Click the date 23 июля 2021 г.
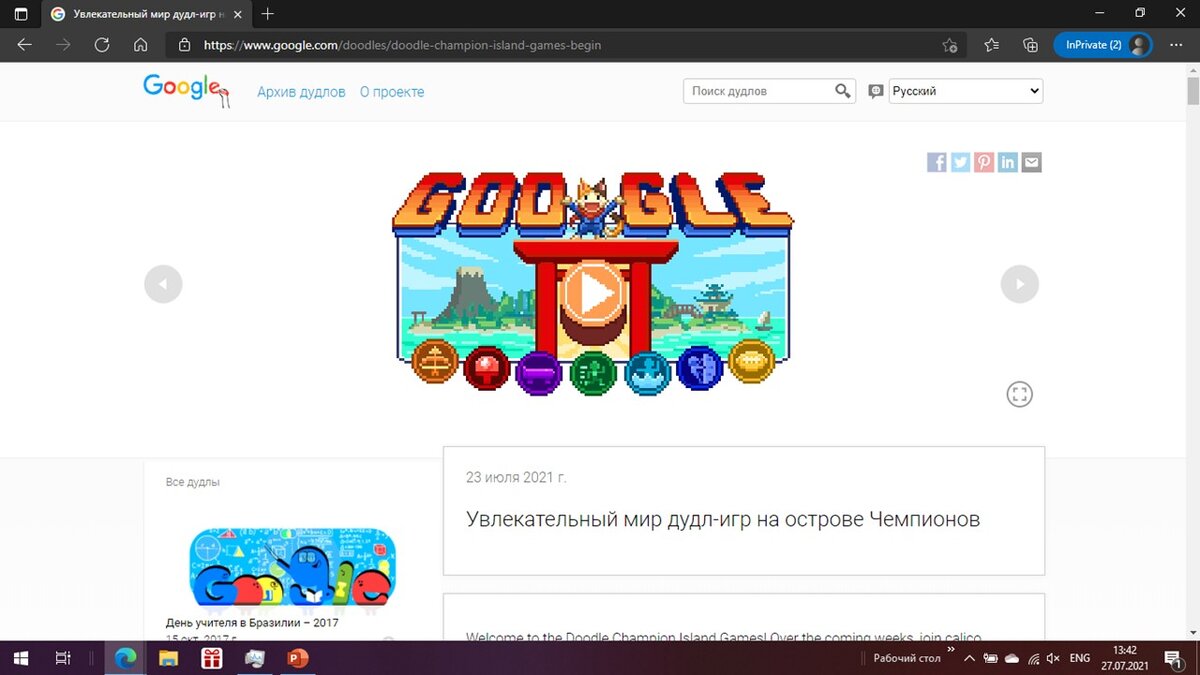1200x675 pixels. click(516, 477)
